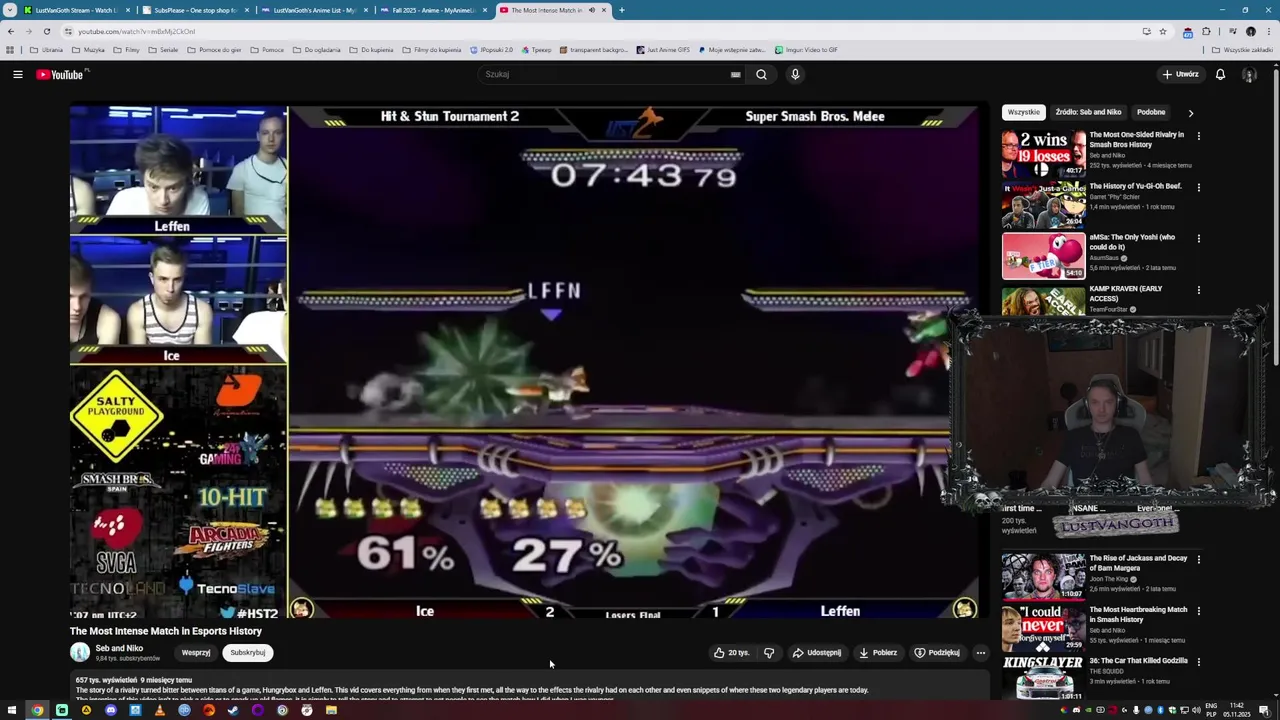Open options for The Rise of Jackass video
1280x720 pixels.
(x=1198, y=559)
